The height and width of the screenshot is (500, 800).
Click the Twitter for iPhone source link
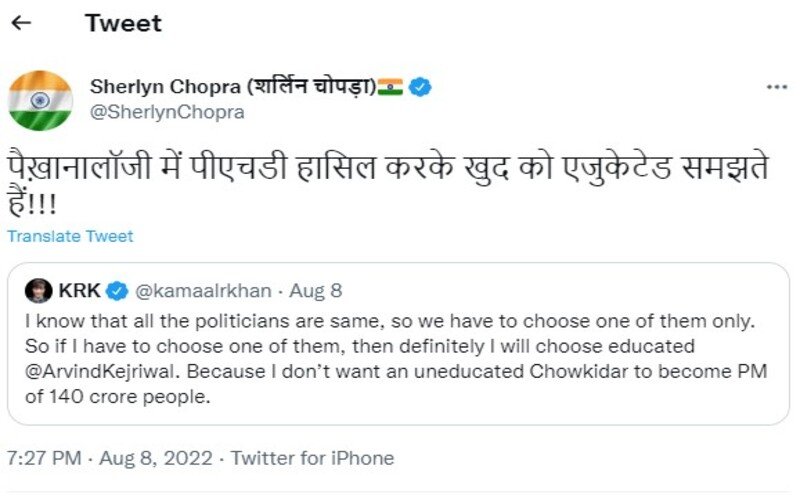pos(313,459)
